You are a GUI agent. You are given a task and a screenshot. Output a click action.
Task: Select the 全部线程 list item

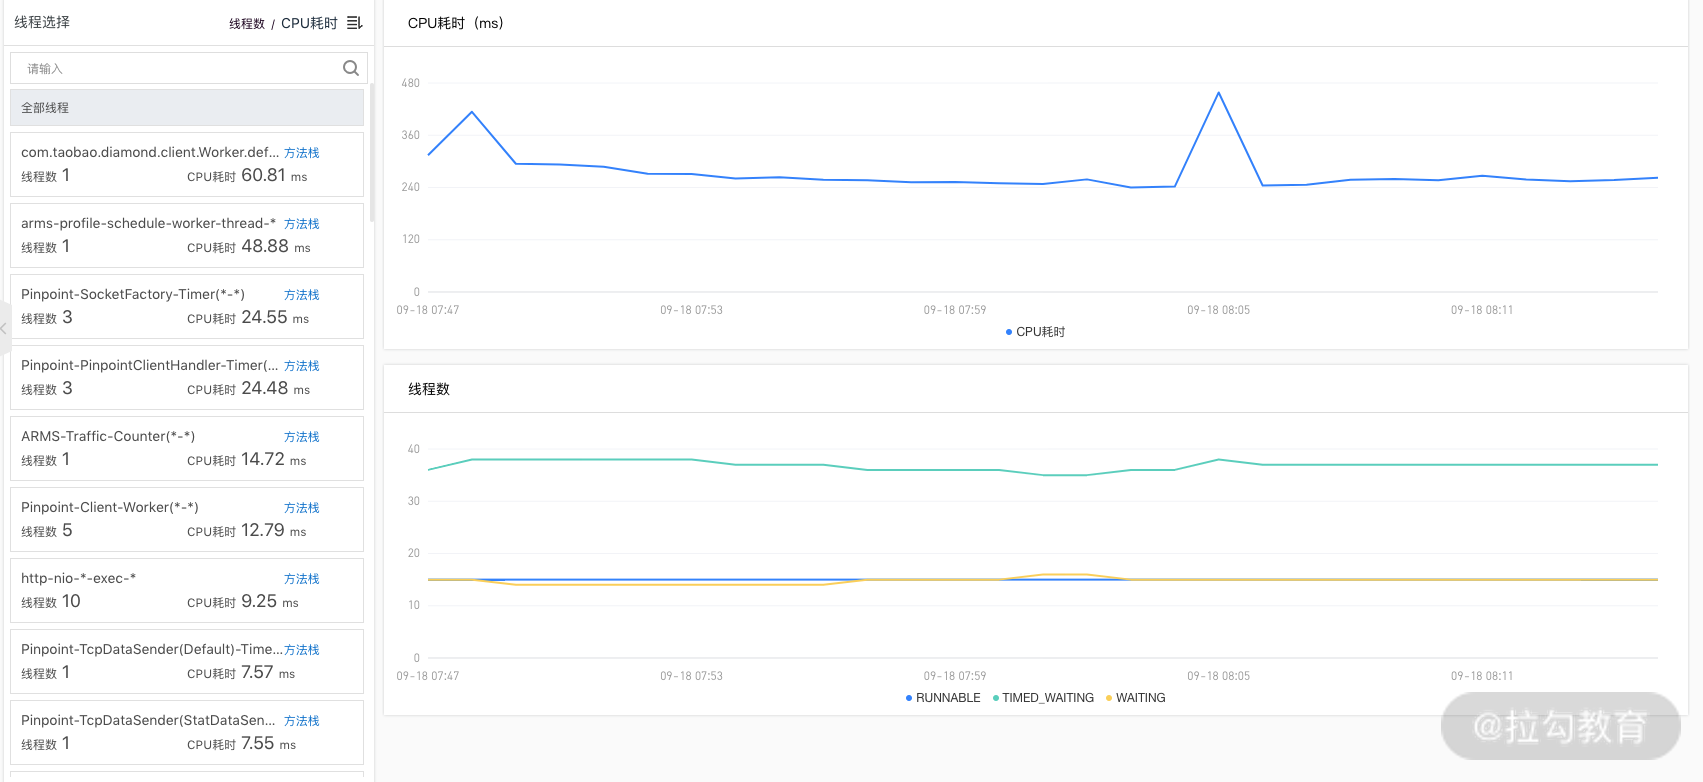point(187,108)
